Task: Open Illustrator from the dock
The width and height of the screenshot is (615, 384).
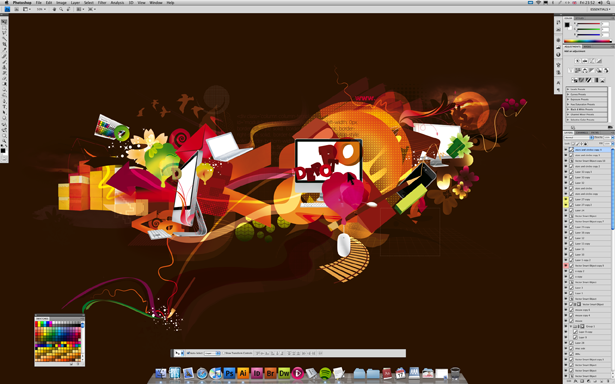Action: click(x=243, y=373)
